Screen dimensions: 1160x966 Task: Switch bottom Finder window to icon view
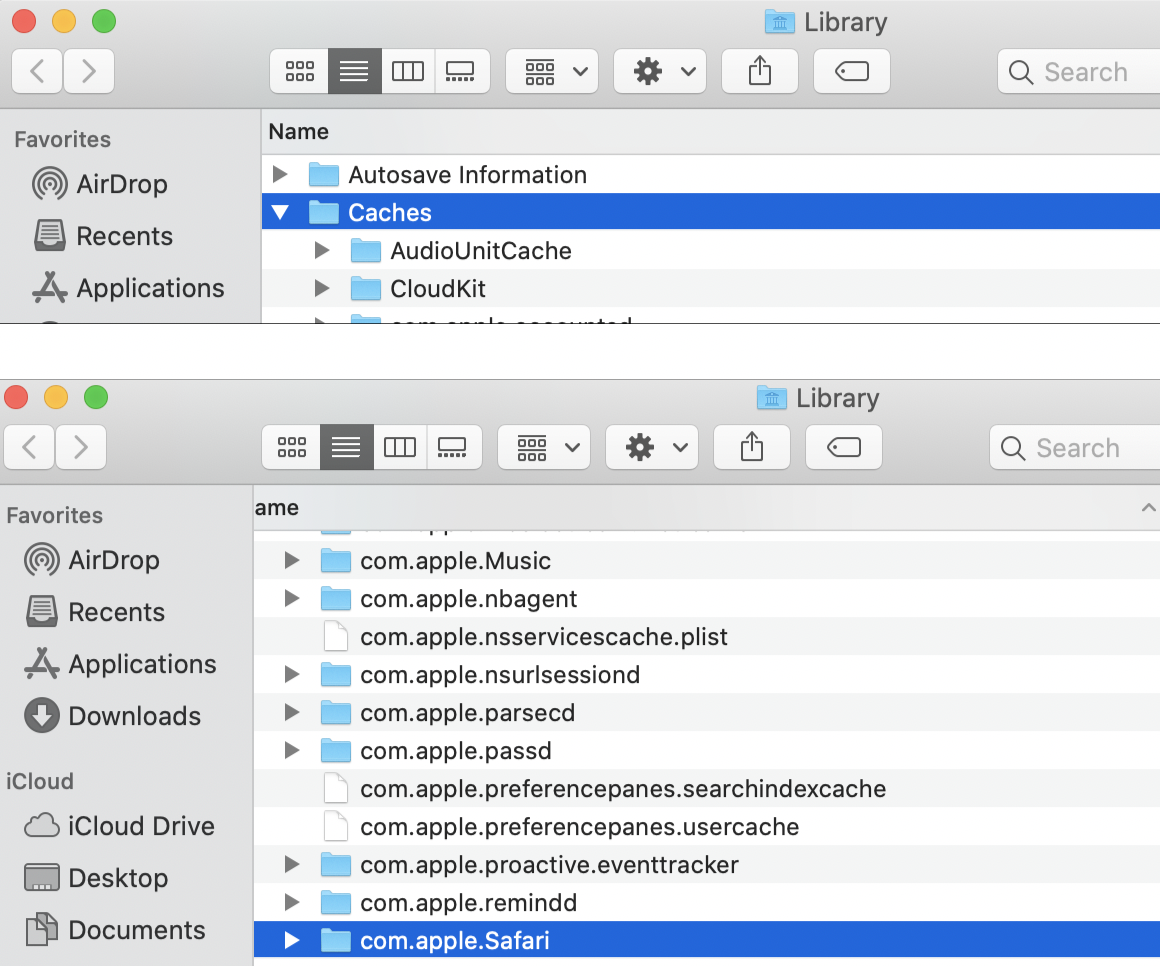point(291,447)
